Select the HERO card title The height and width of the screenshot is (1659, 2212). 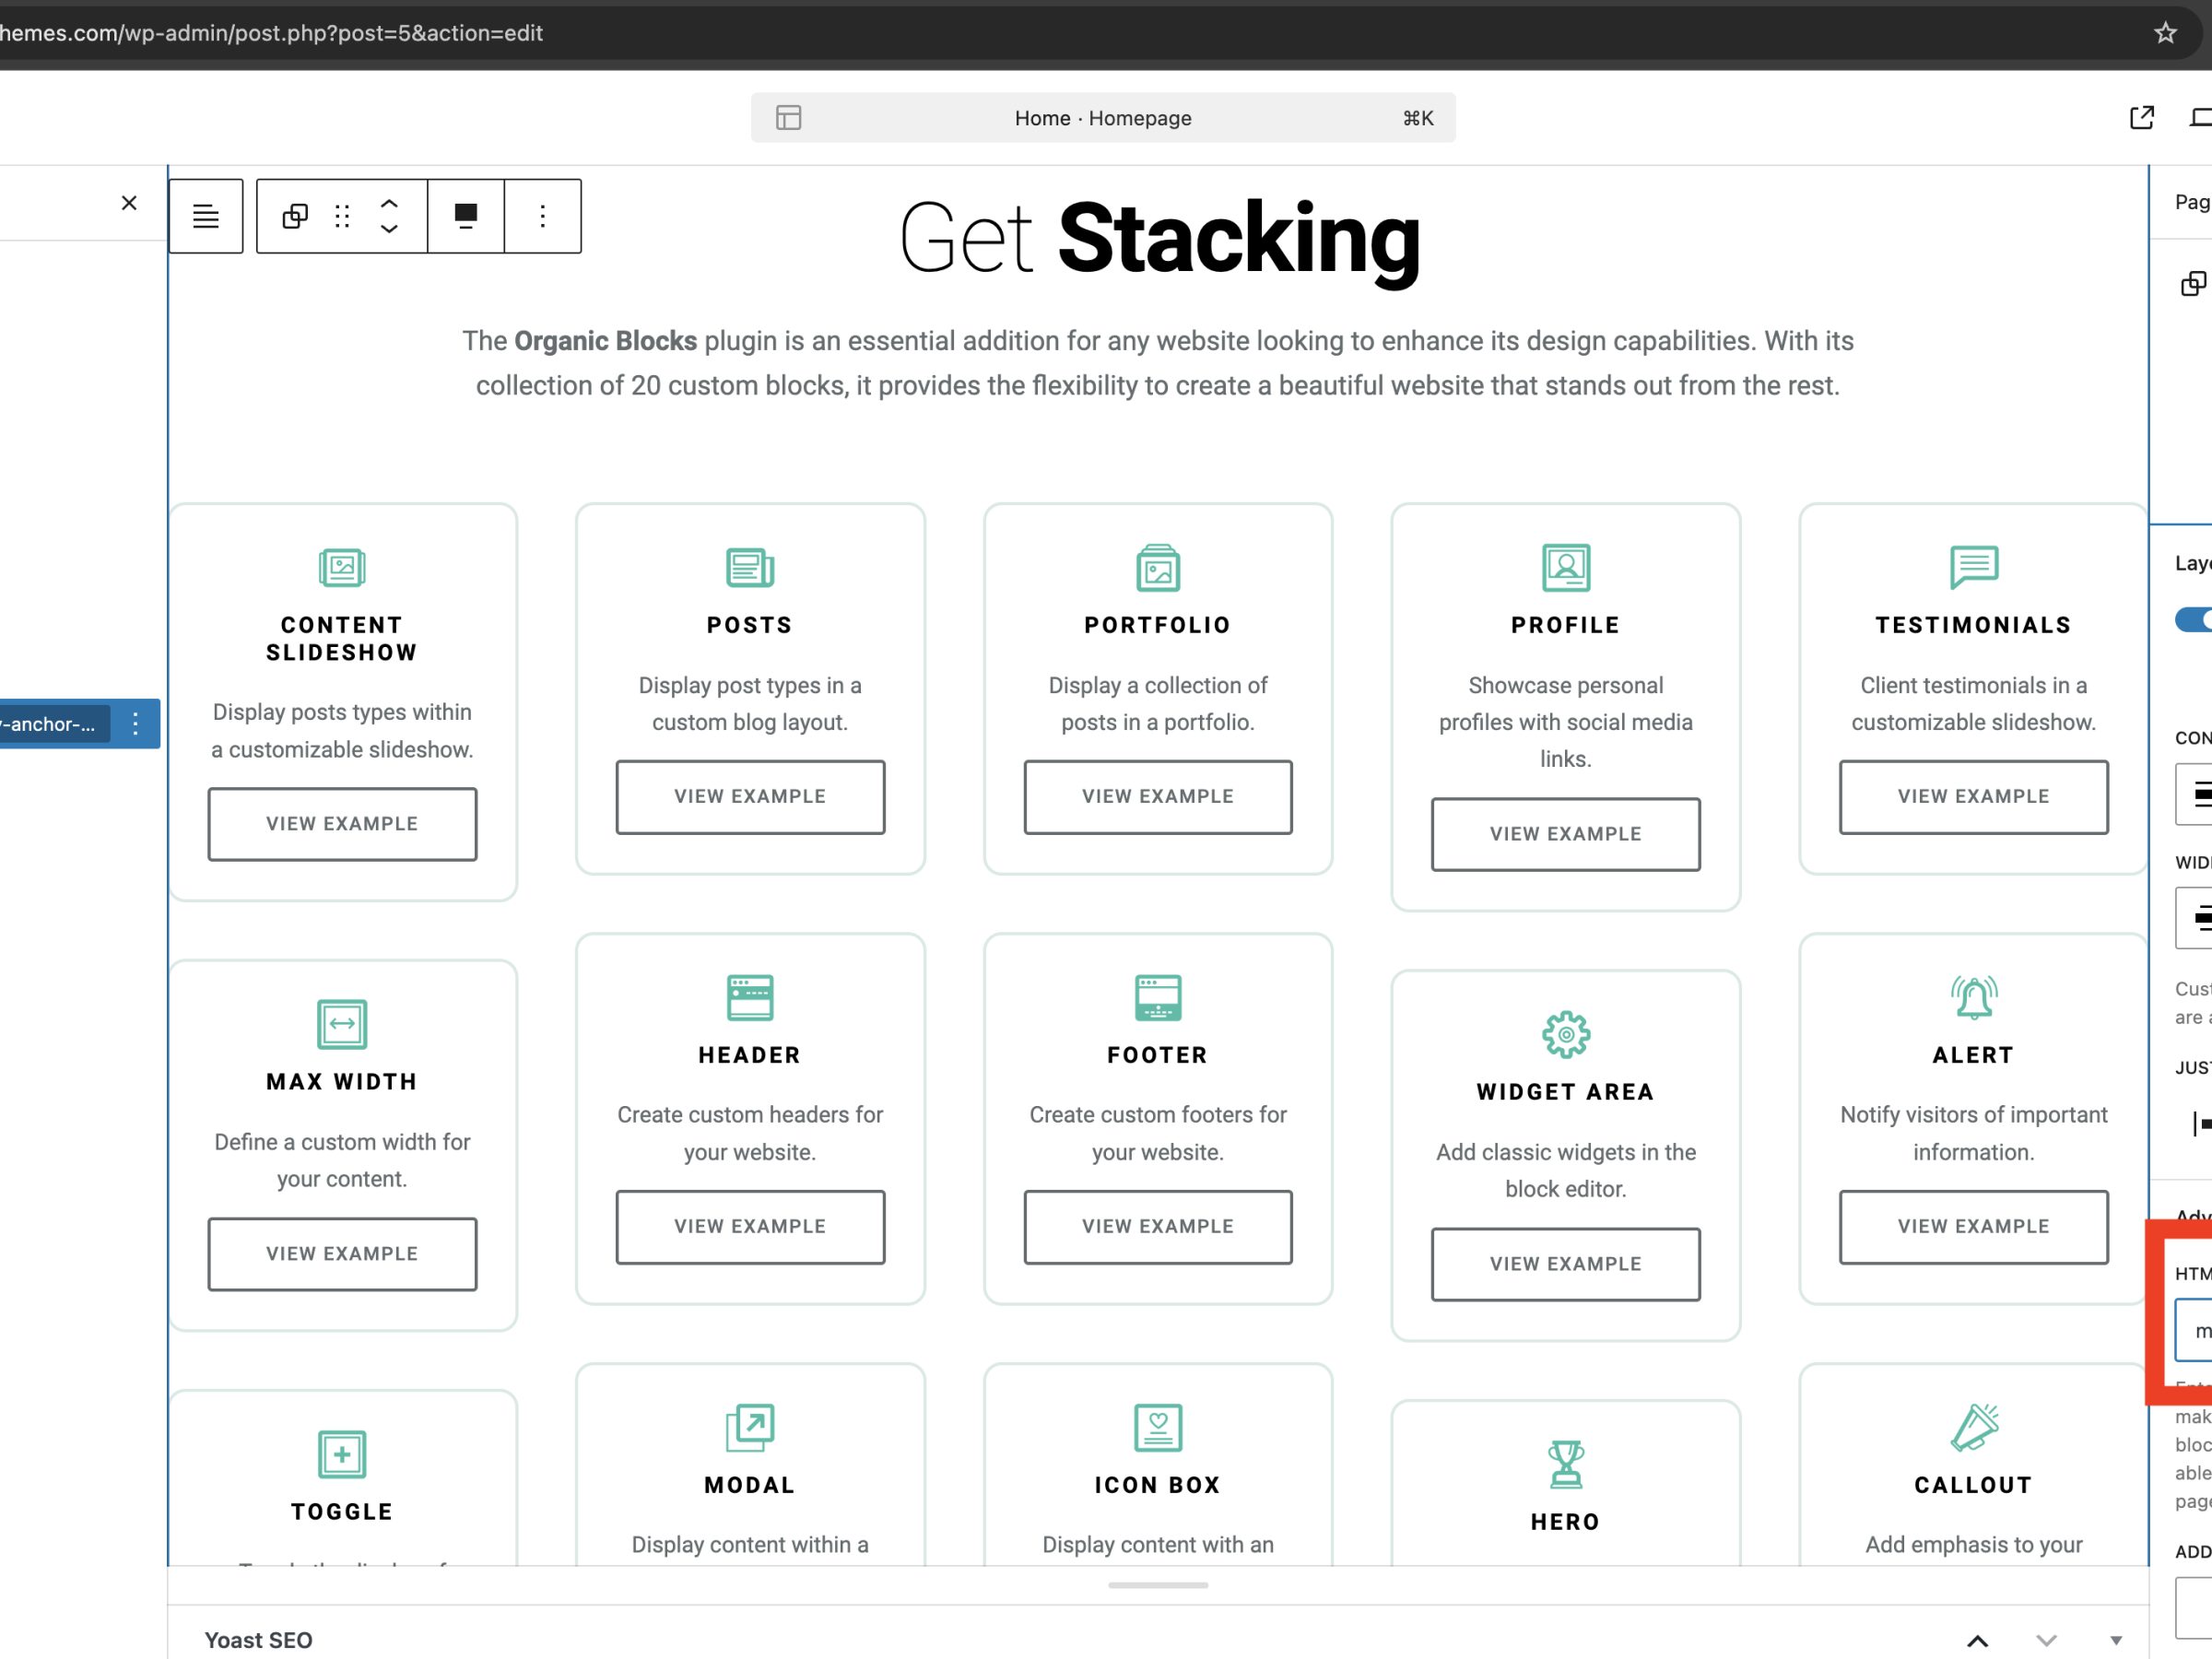[x=1566, y=1522]
